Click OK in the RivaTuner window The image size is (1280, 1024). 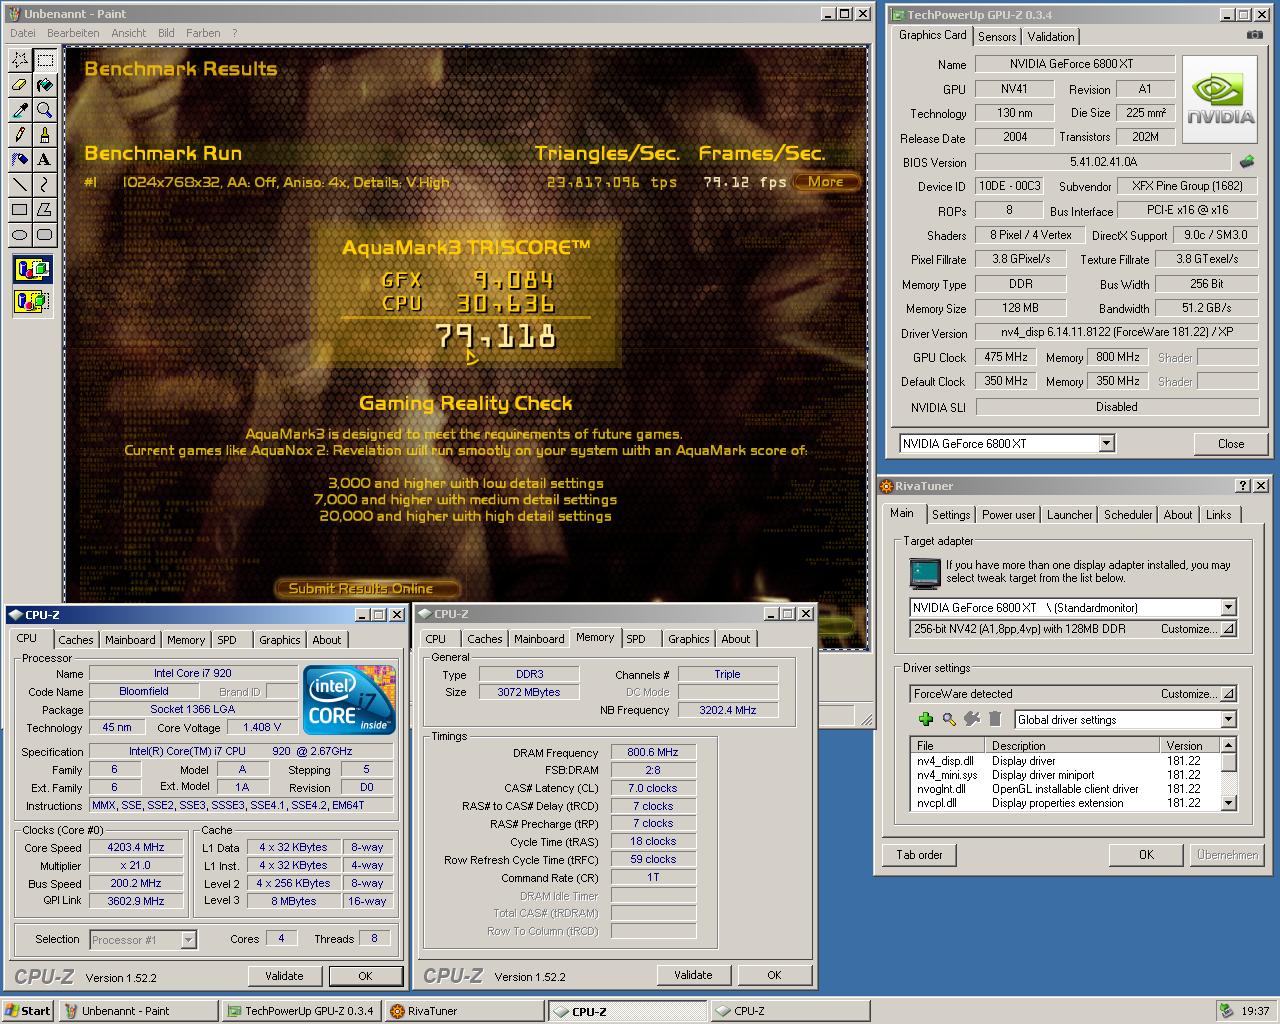point(1146,855)
